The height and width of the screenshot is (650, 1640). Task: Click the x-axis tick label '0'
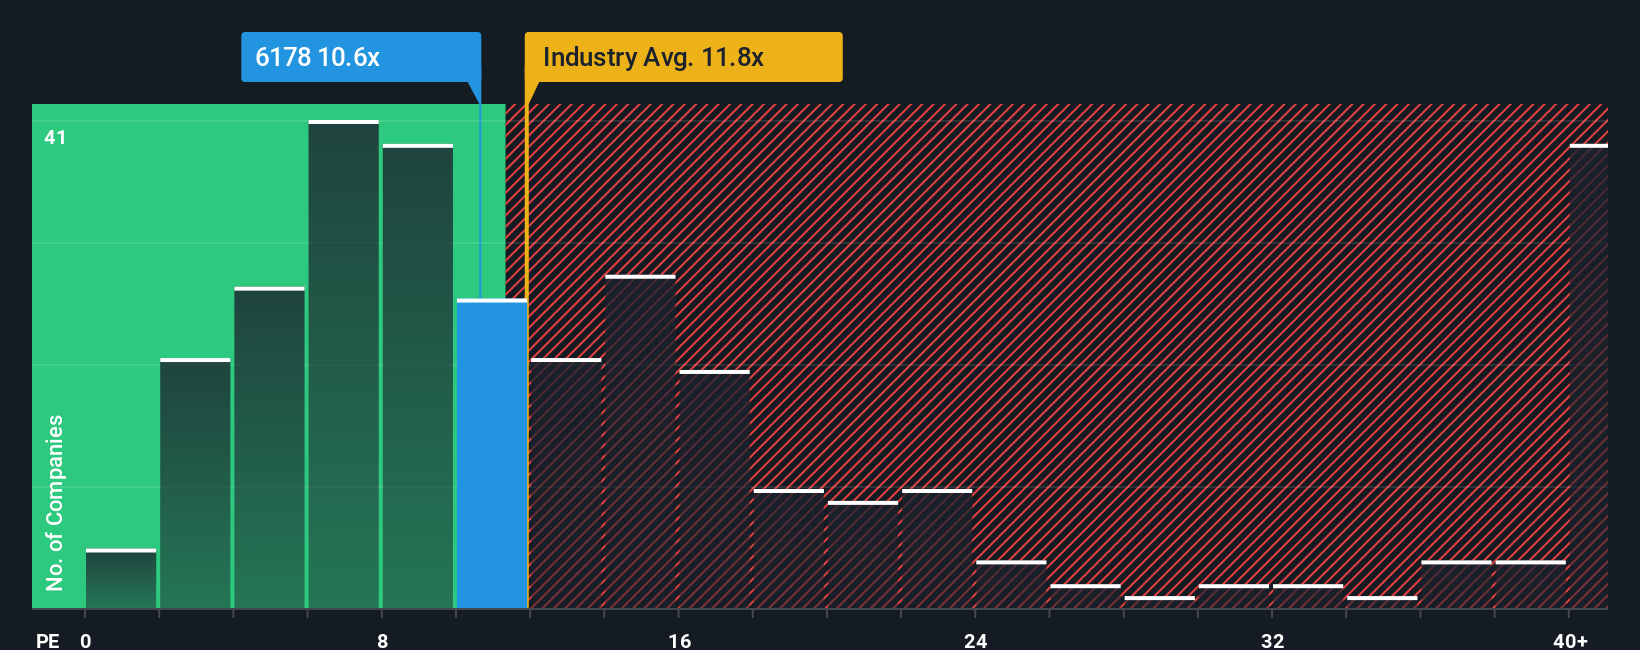coord(86,640)
